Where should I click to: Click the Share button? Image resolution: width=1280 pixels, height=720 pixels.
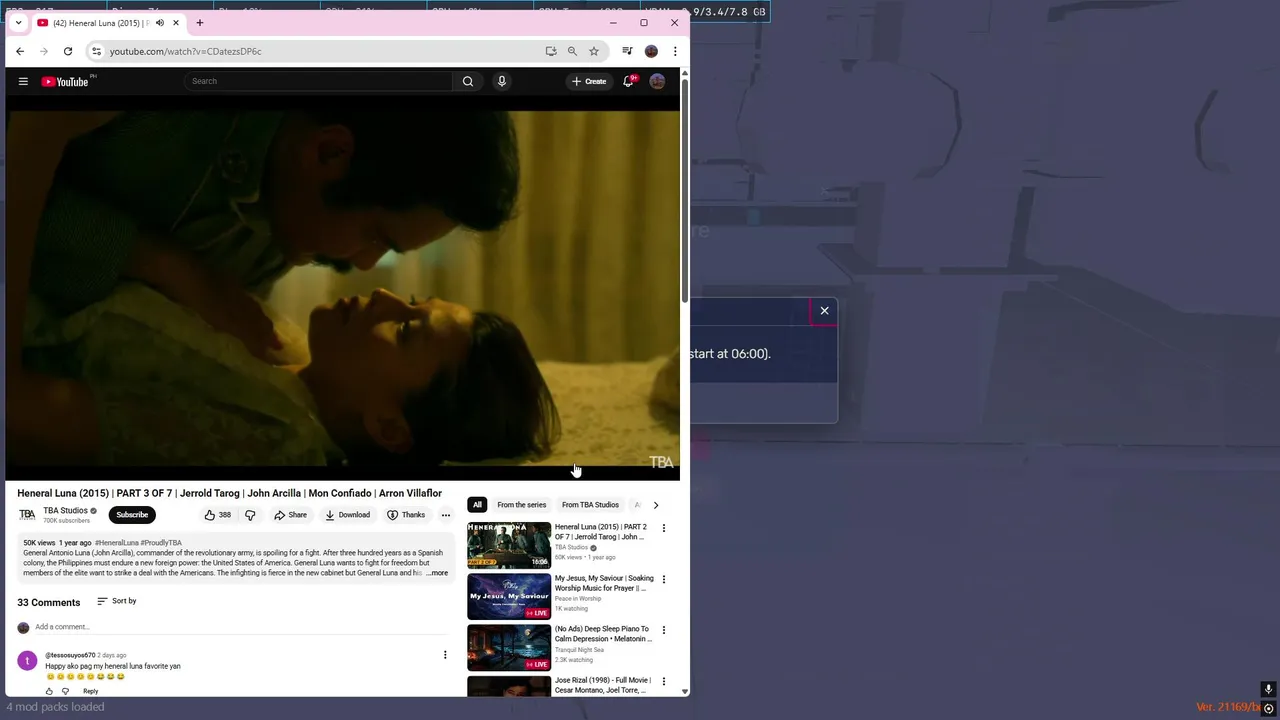[x=291, y=515]
